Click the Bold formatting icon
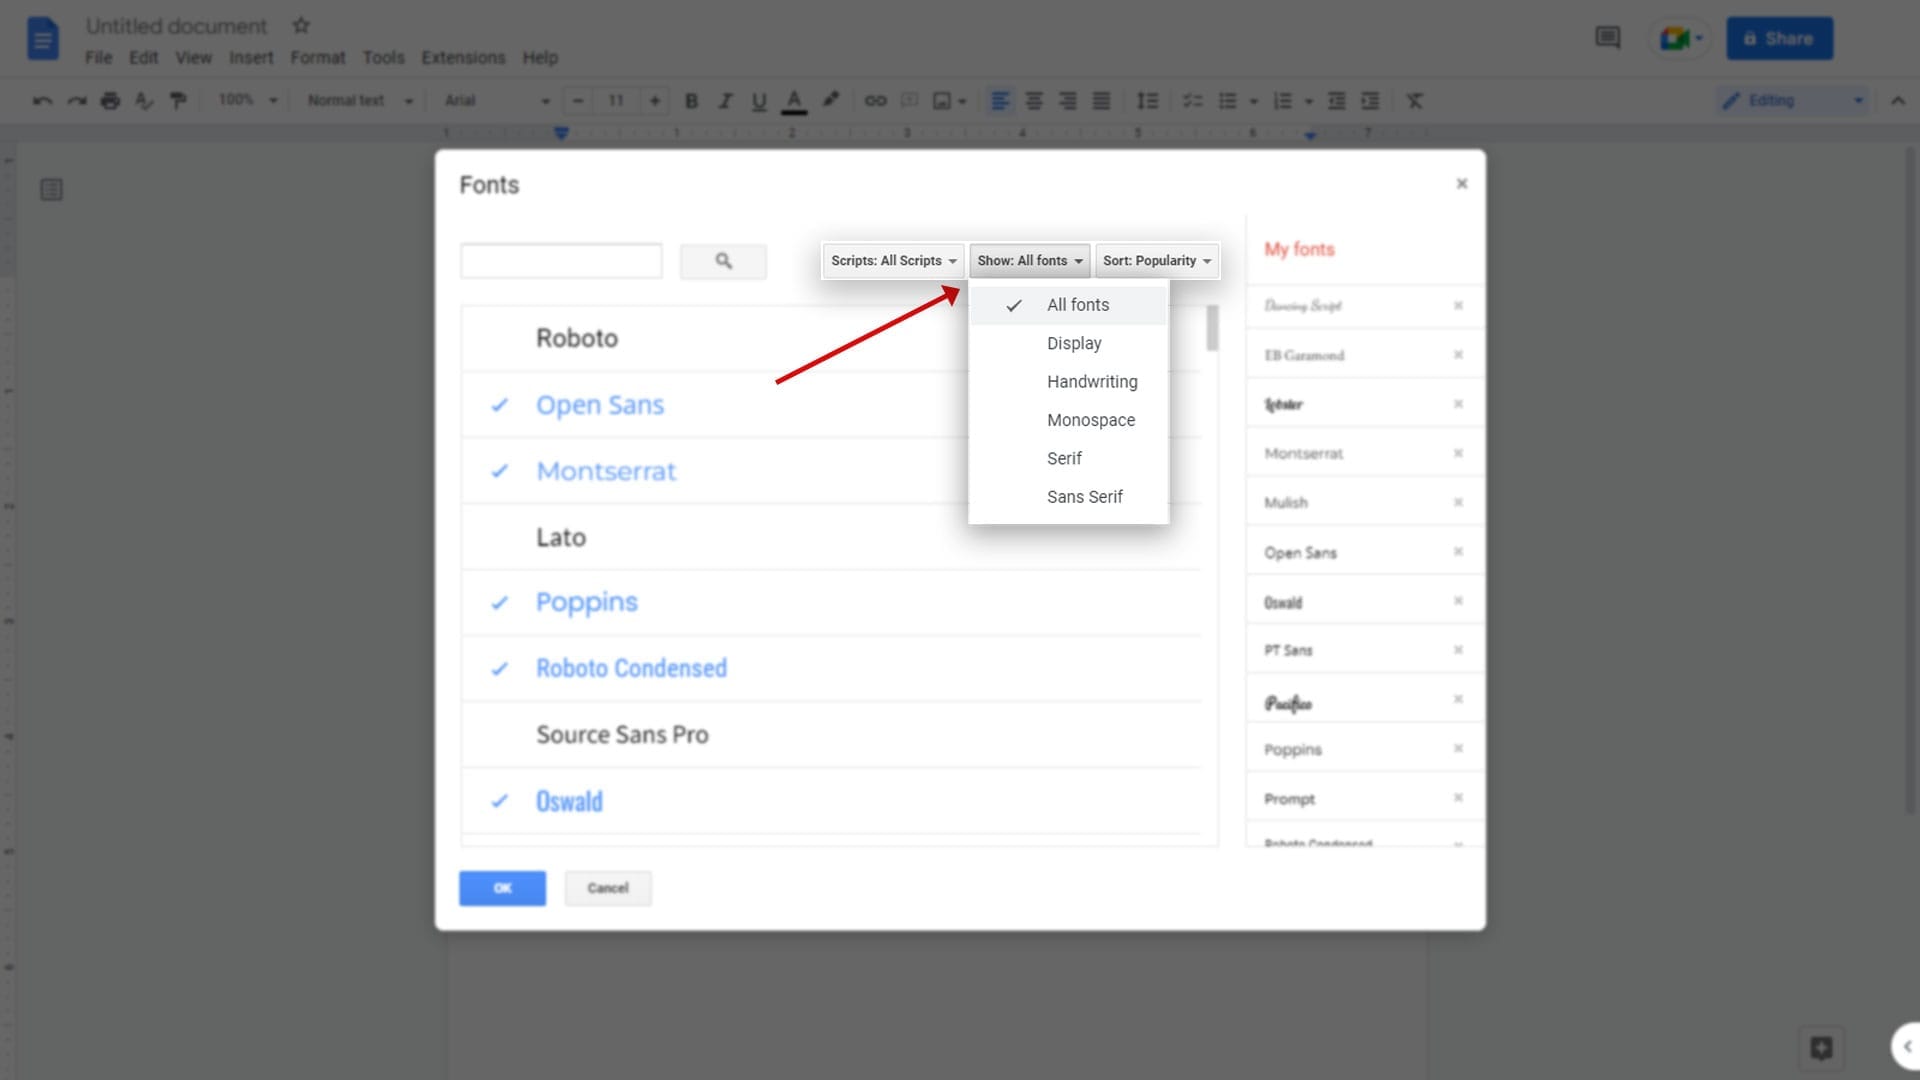 (x=690, y=102)
